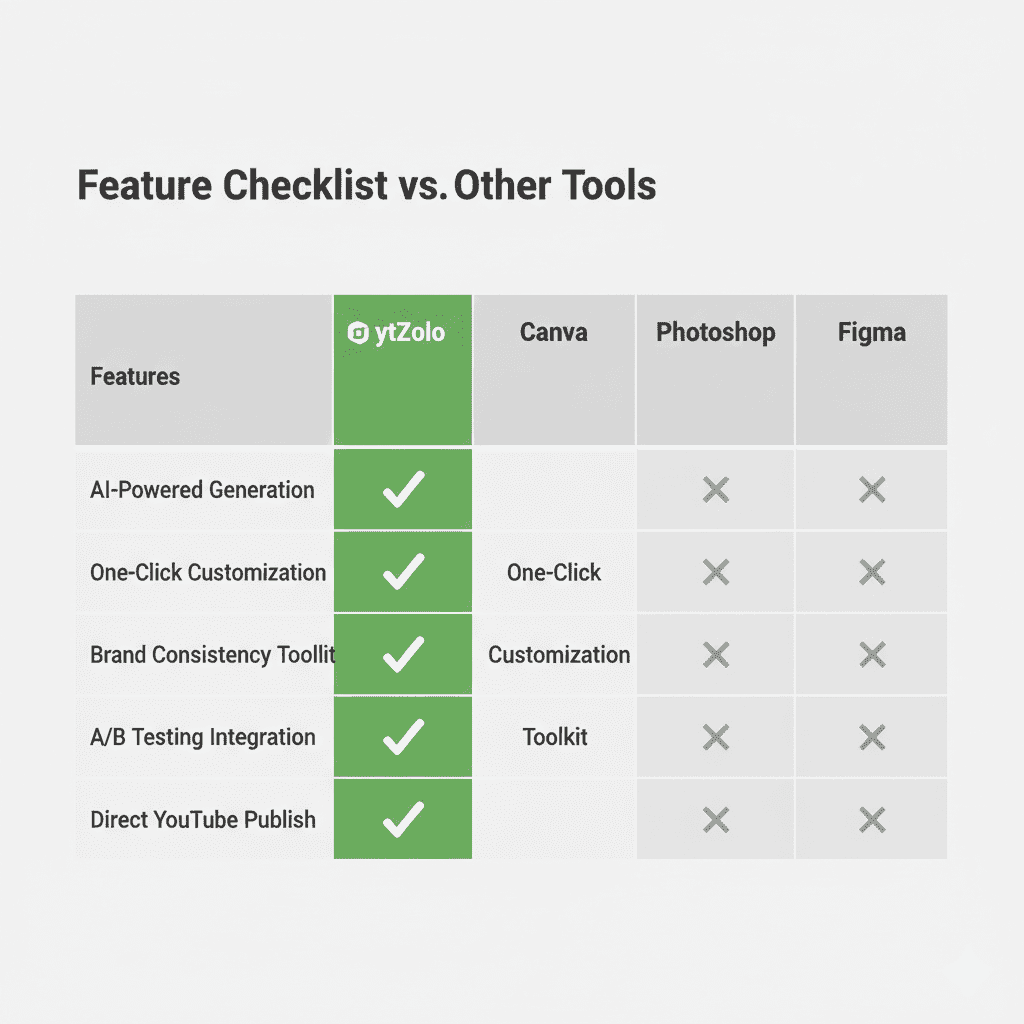Click the 'Direct YouTube Publish' row label
This screenshot has width=1024, height=1024.
(202, 820)
